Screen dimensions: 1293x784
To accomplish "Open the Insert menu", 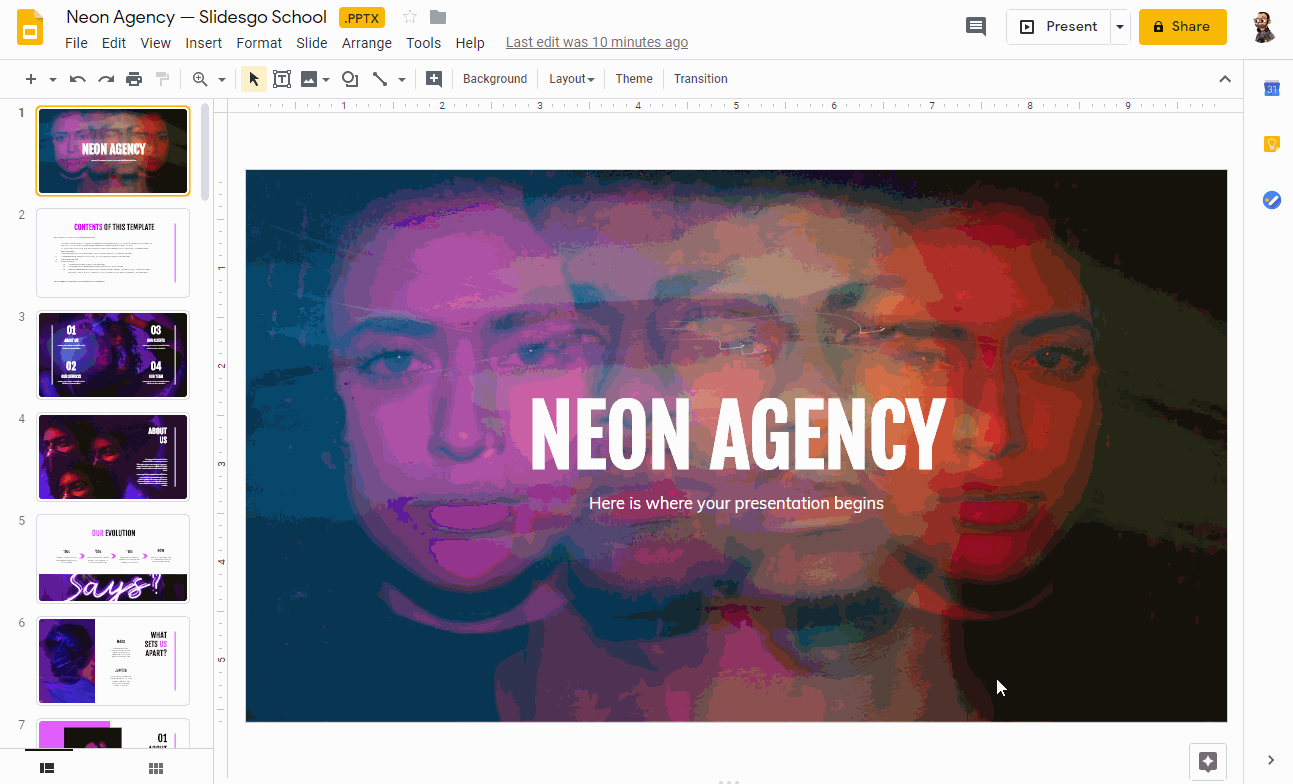I will 203,43.
